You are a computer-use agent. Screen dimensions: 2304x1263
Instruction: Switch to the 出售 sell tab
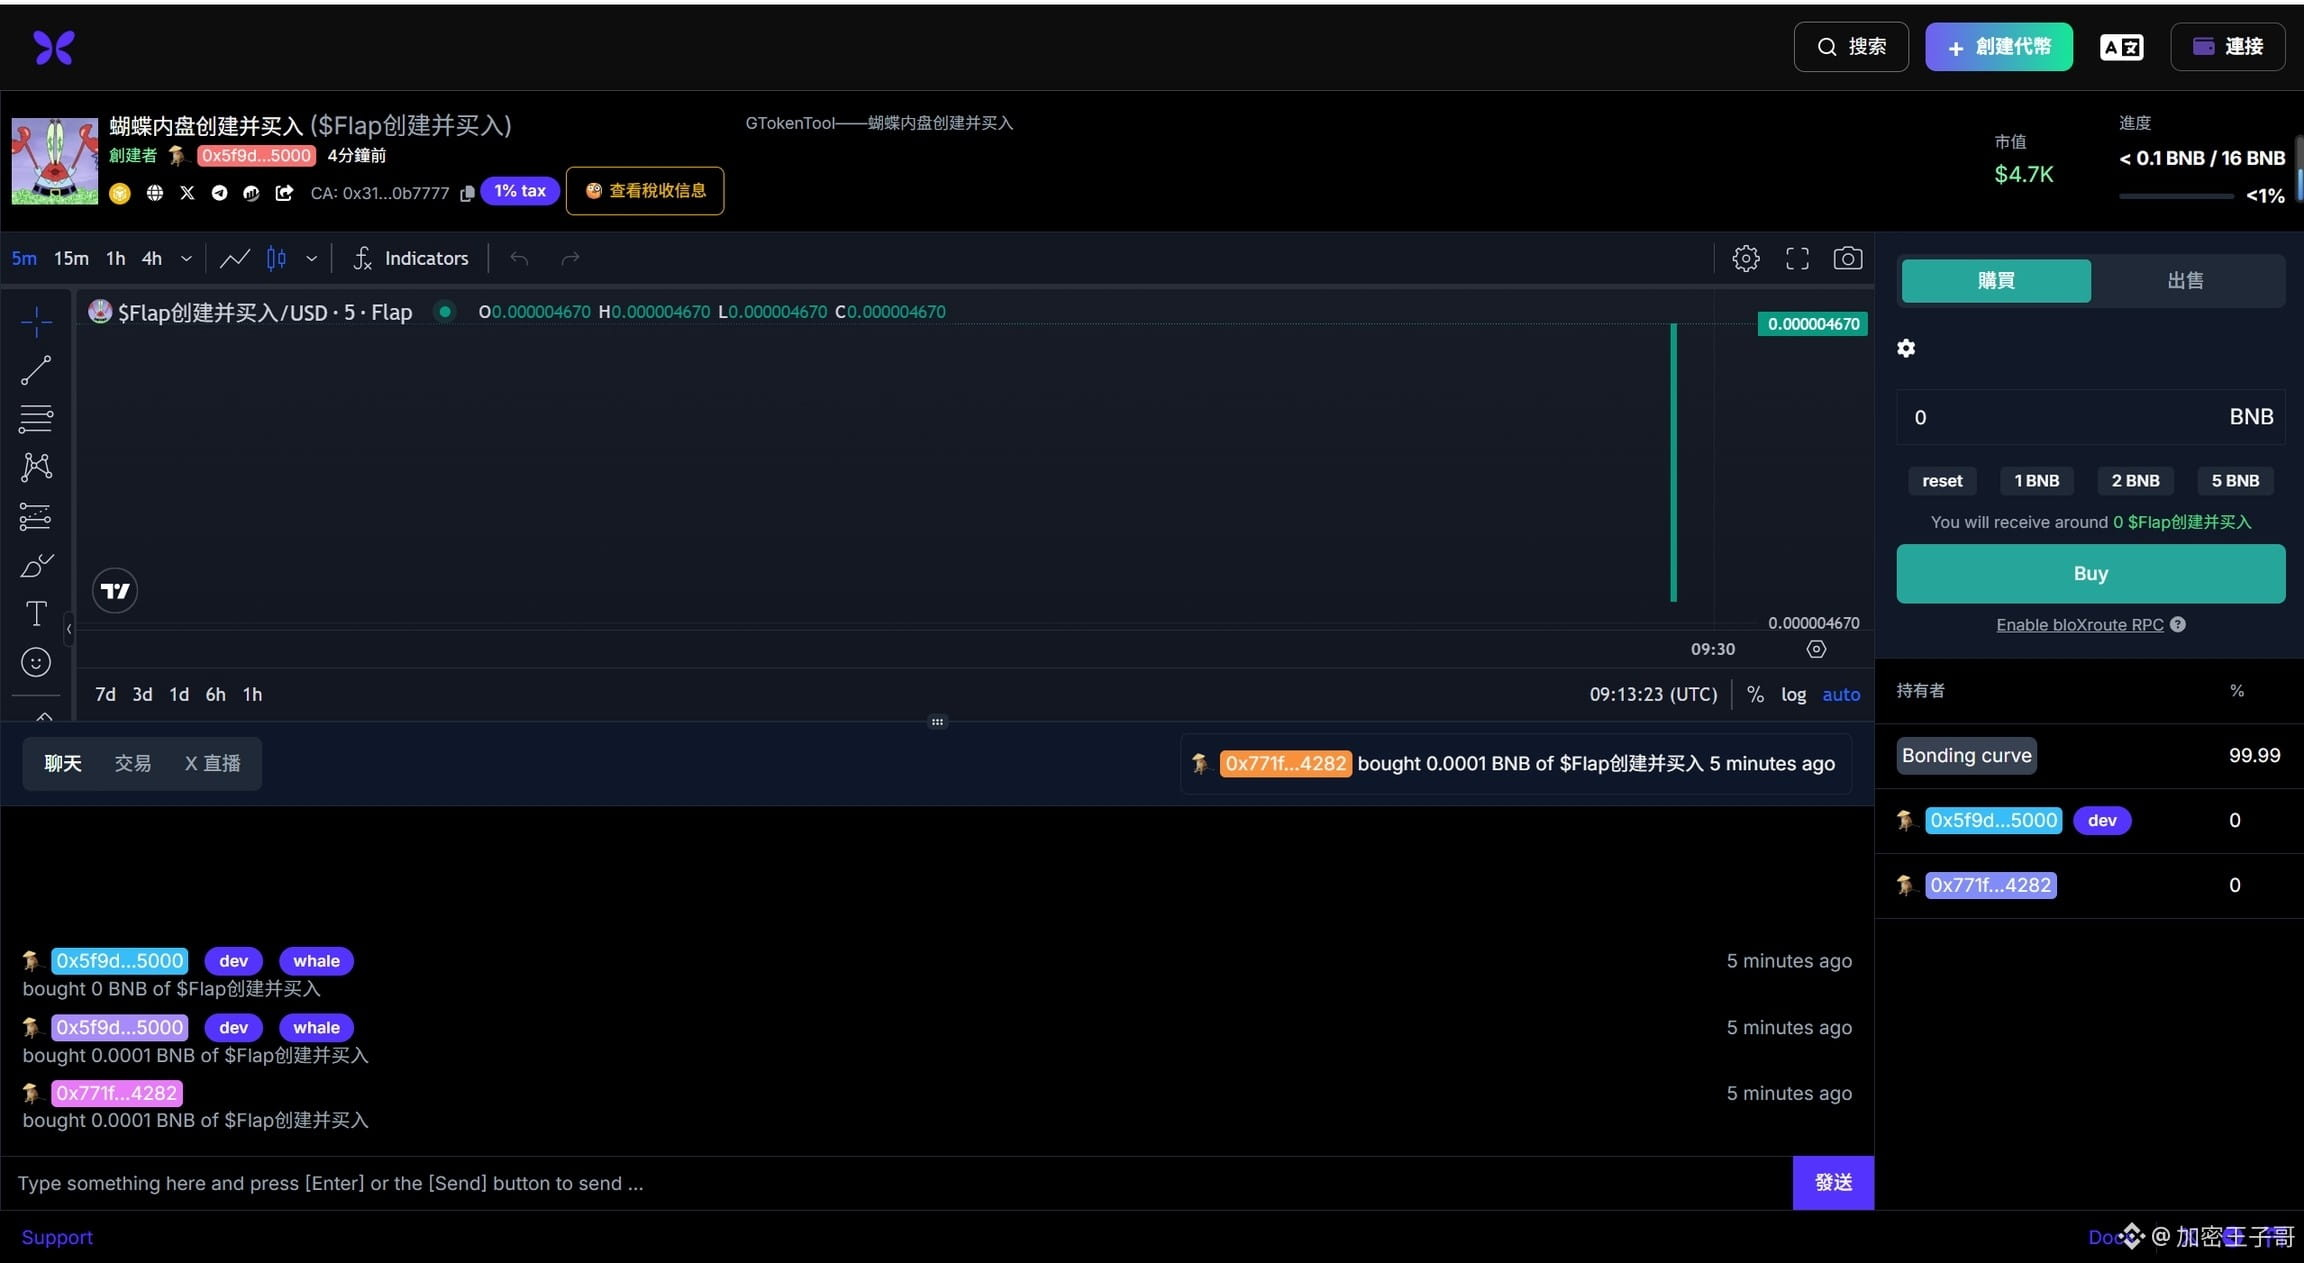point(2185,281)
